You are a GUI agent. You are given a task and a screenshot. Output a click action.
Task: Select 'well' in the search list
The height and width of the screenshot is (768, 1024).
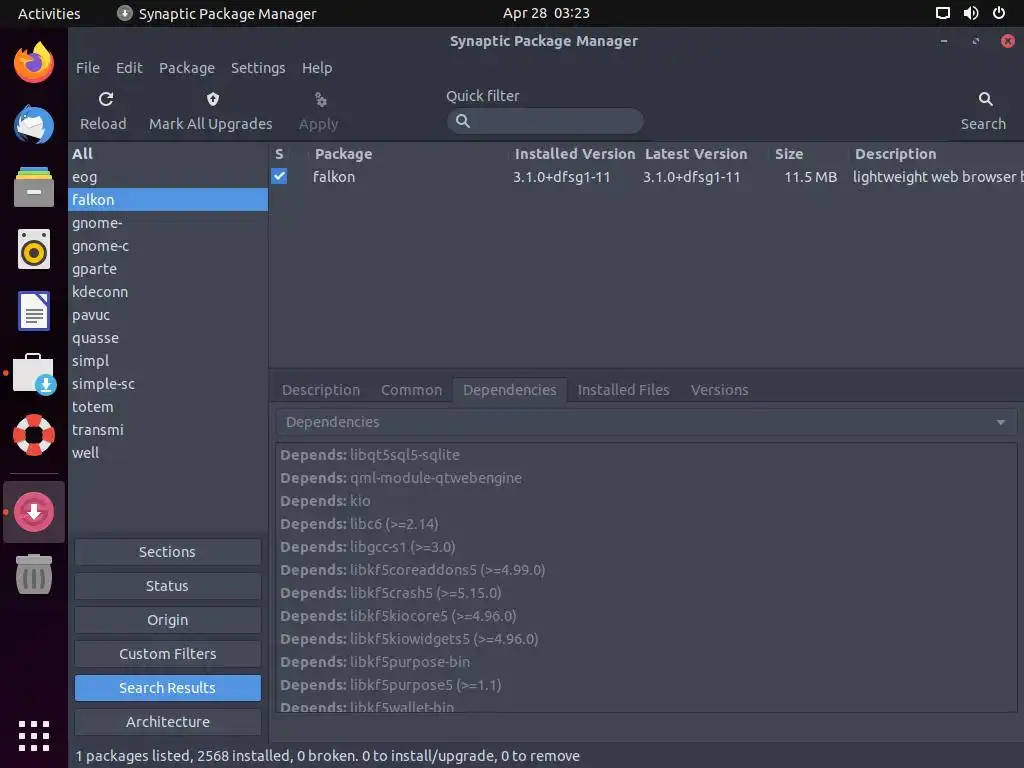(168, 453)
